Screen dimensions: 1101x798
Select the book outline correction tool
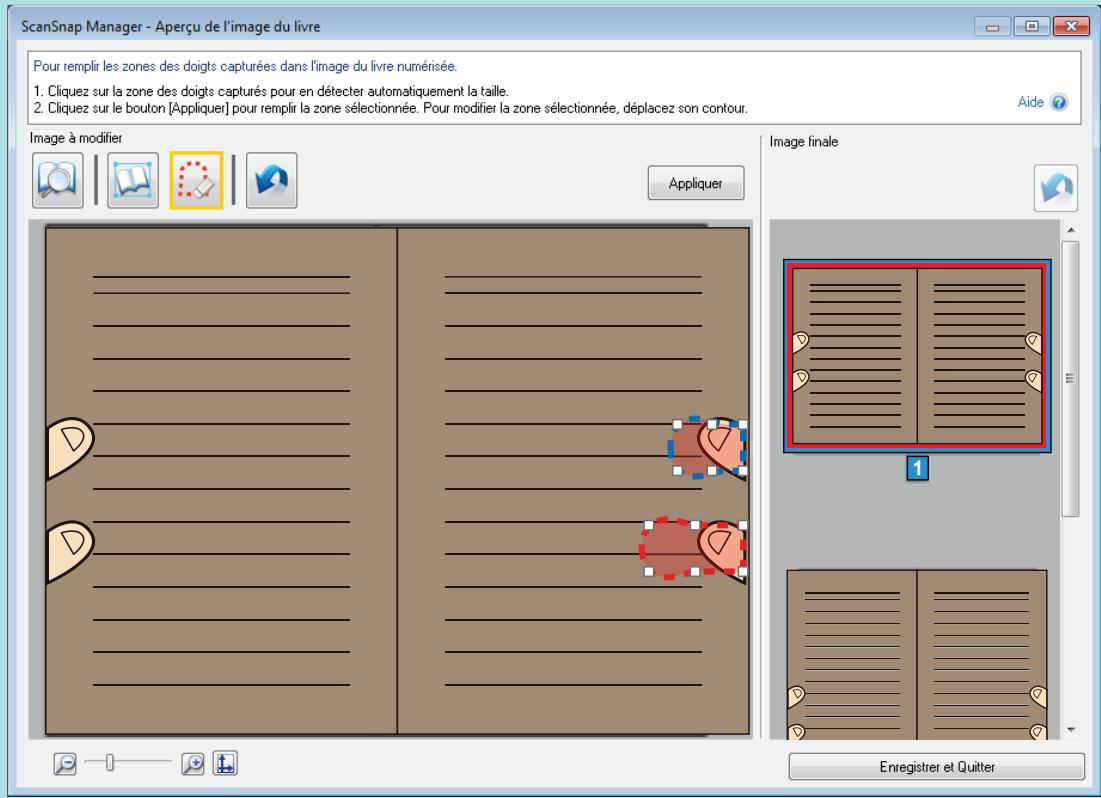pyautogui.click(x=133, y=181)
